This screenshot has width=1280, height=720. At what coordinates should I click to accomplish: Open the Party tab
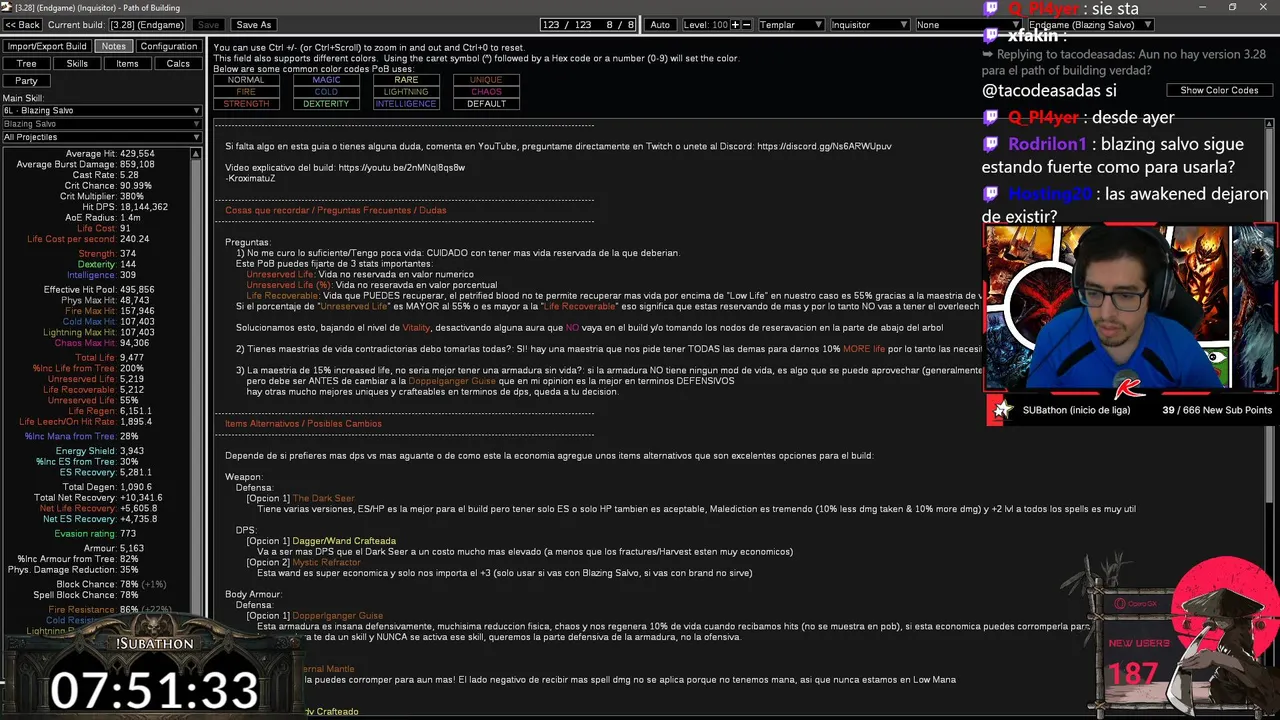point(27,80)
